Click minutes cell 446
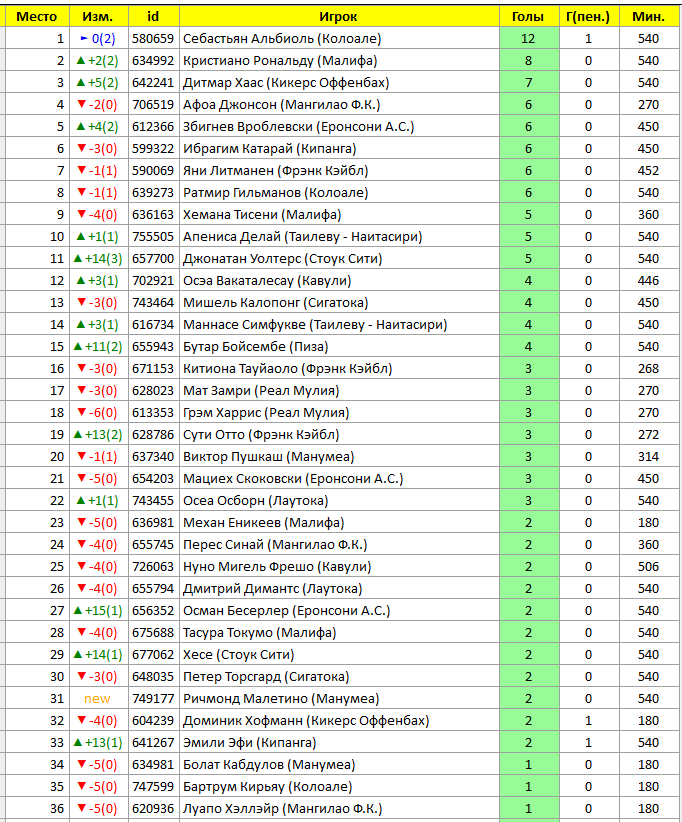This screenshot has height=822, width=682. pyautogui.click(x=648, y=281)
